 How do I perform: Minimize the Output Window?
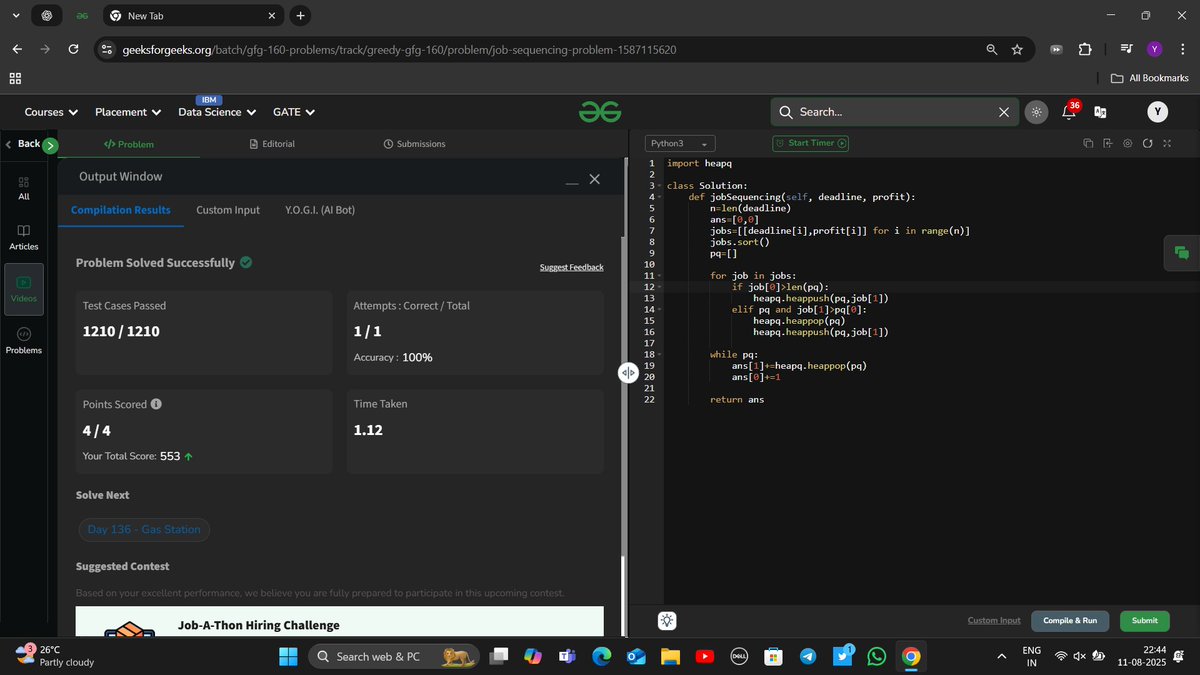572,182
